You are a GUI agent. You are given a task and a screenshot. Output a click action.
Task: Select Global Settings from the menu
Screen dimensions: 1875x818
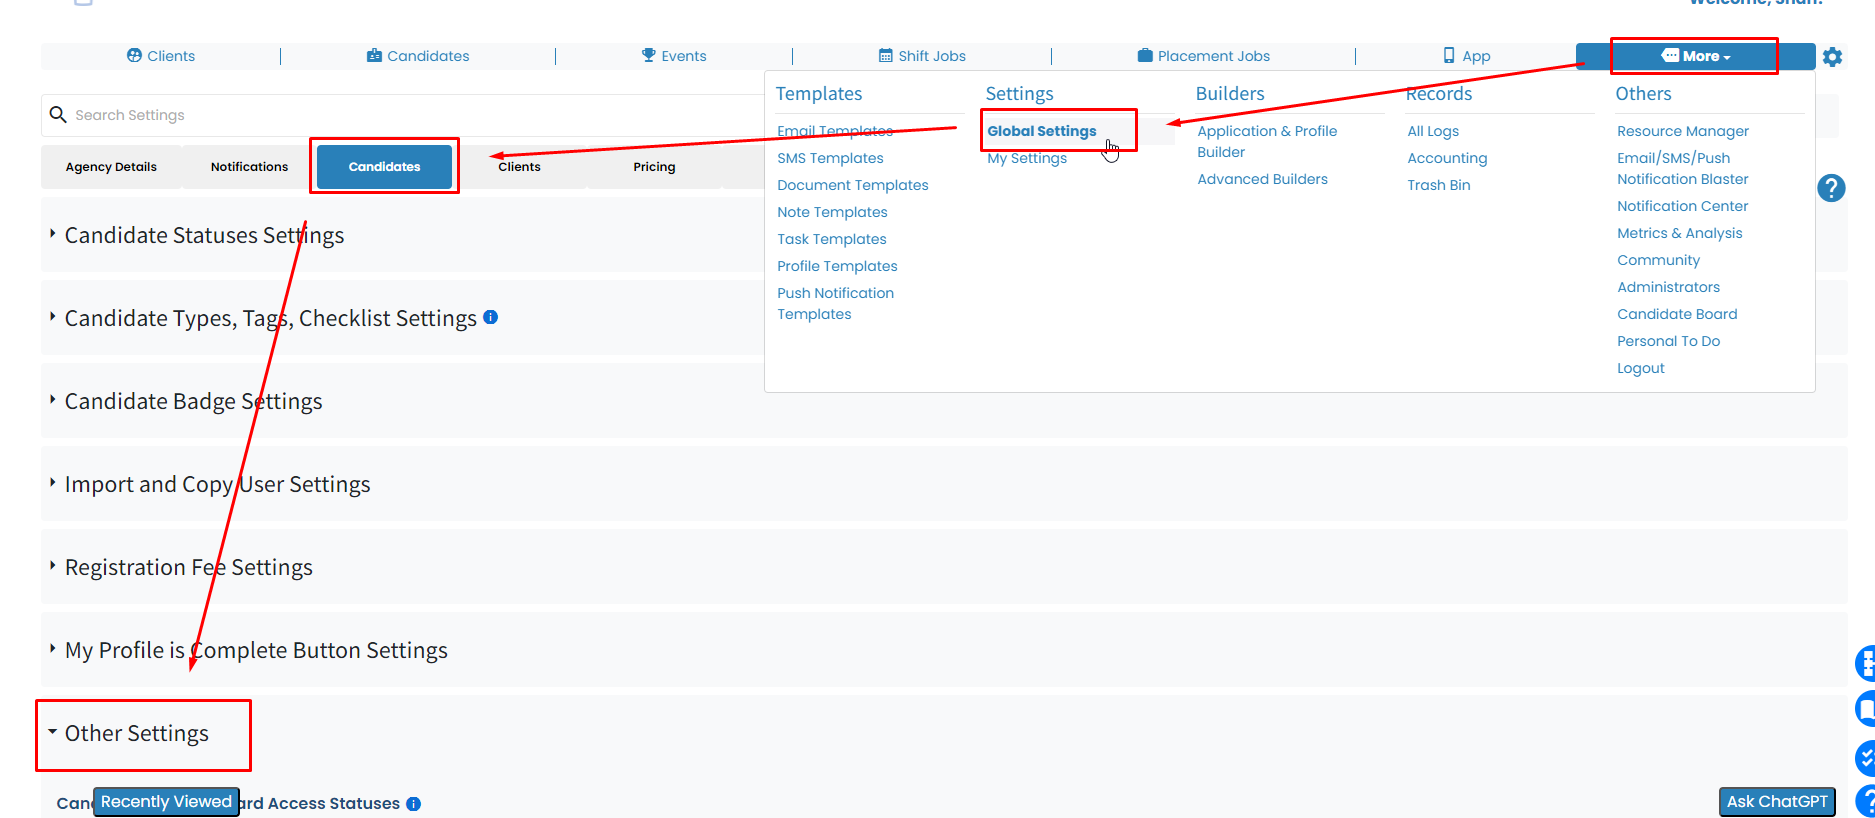point(1042,131)
